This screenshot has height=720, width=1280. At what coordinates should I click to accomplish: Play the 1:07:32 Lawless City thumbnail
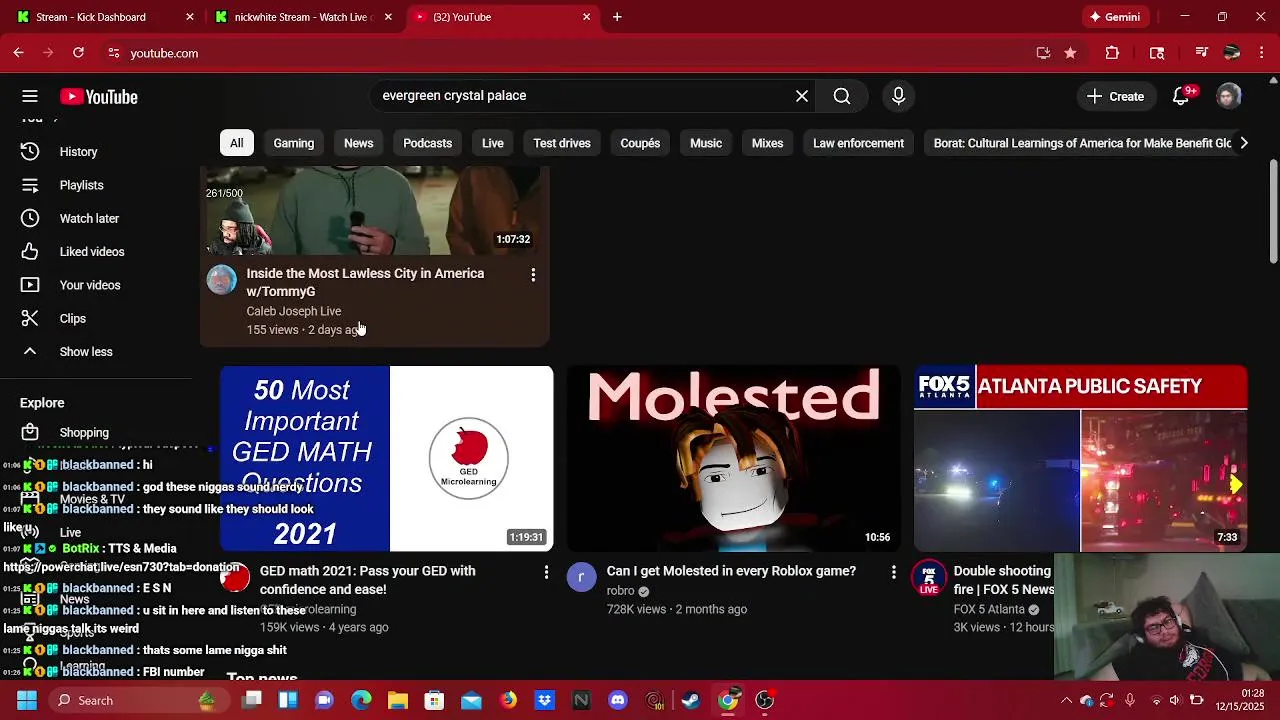point(375,211)
